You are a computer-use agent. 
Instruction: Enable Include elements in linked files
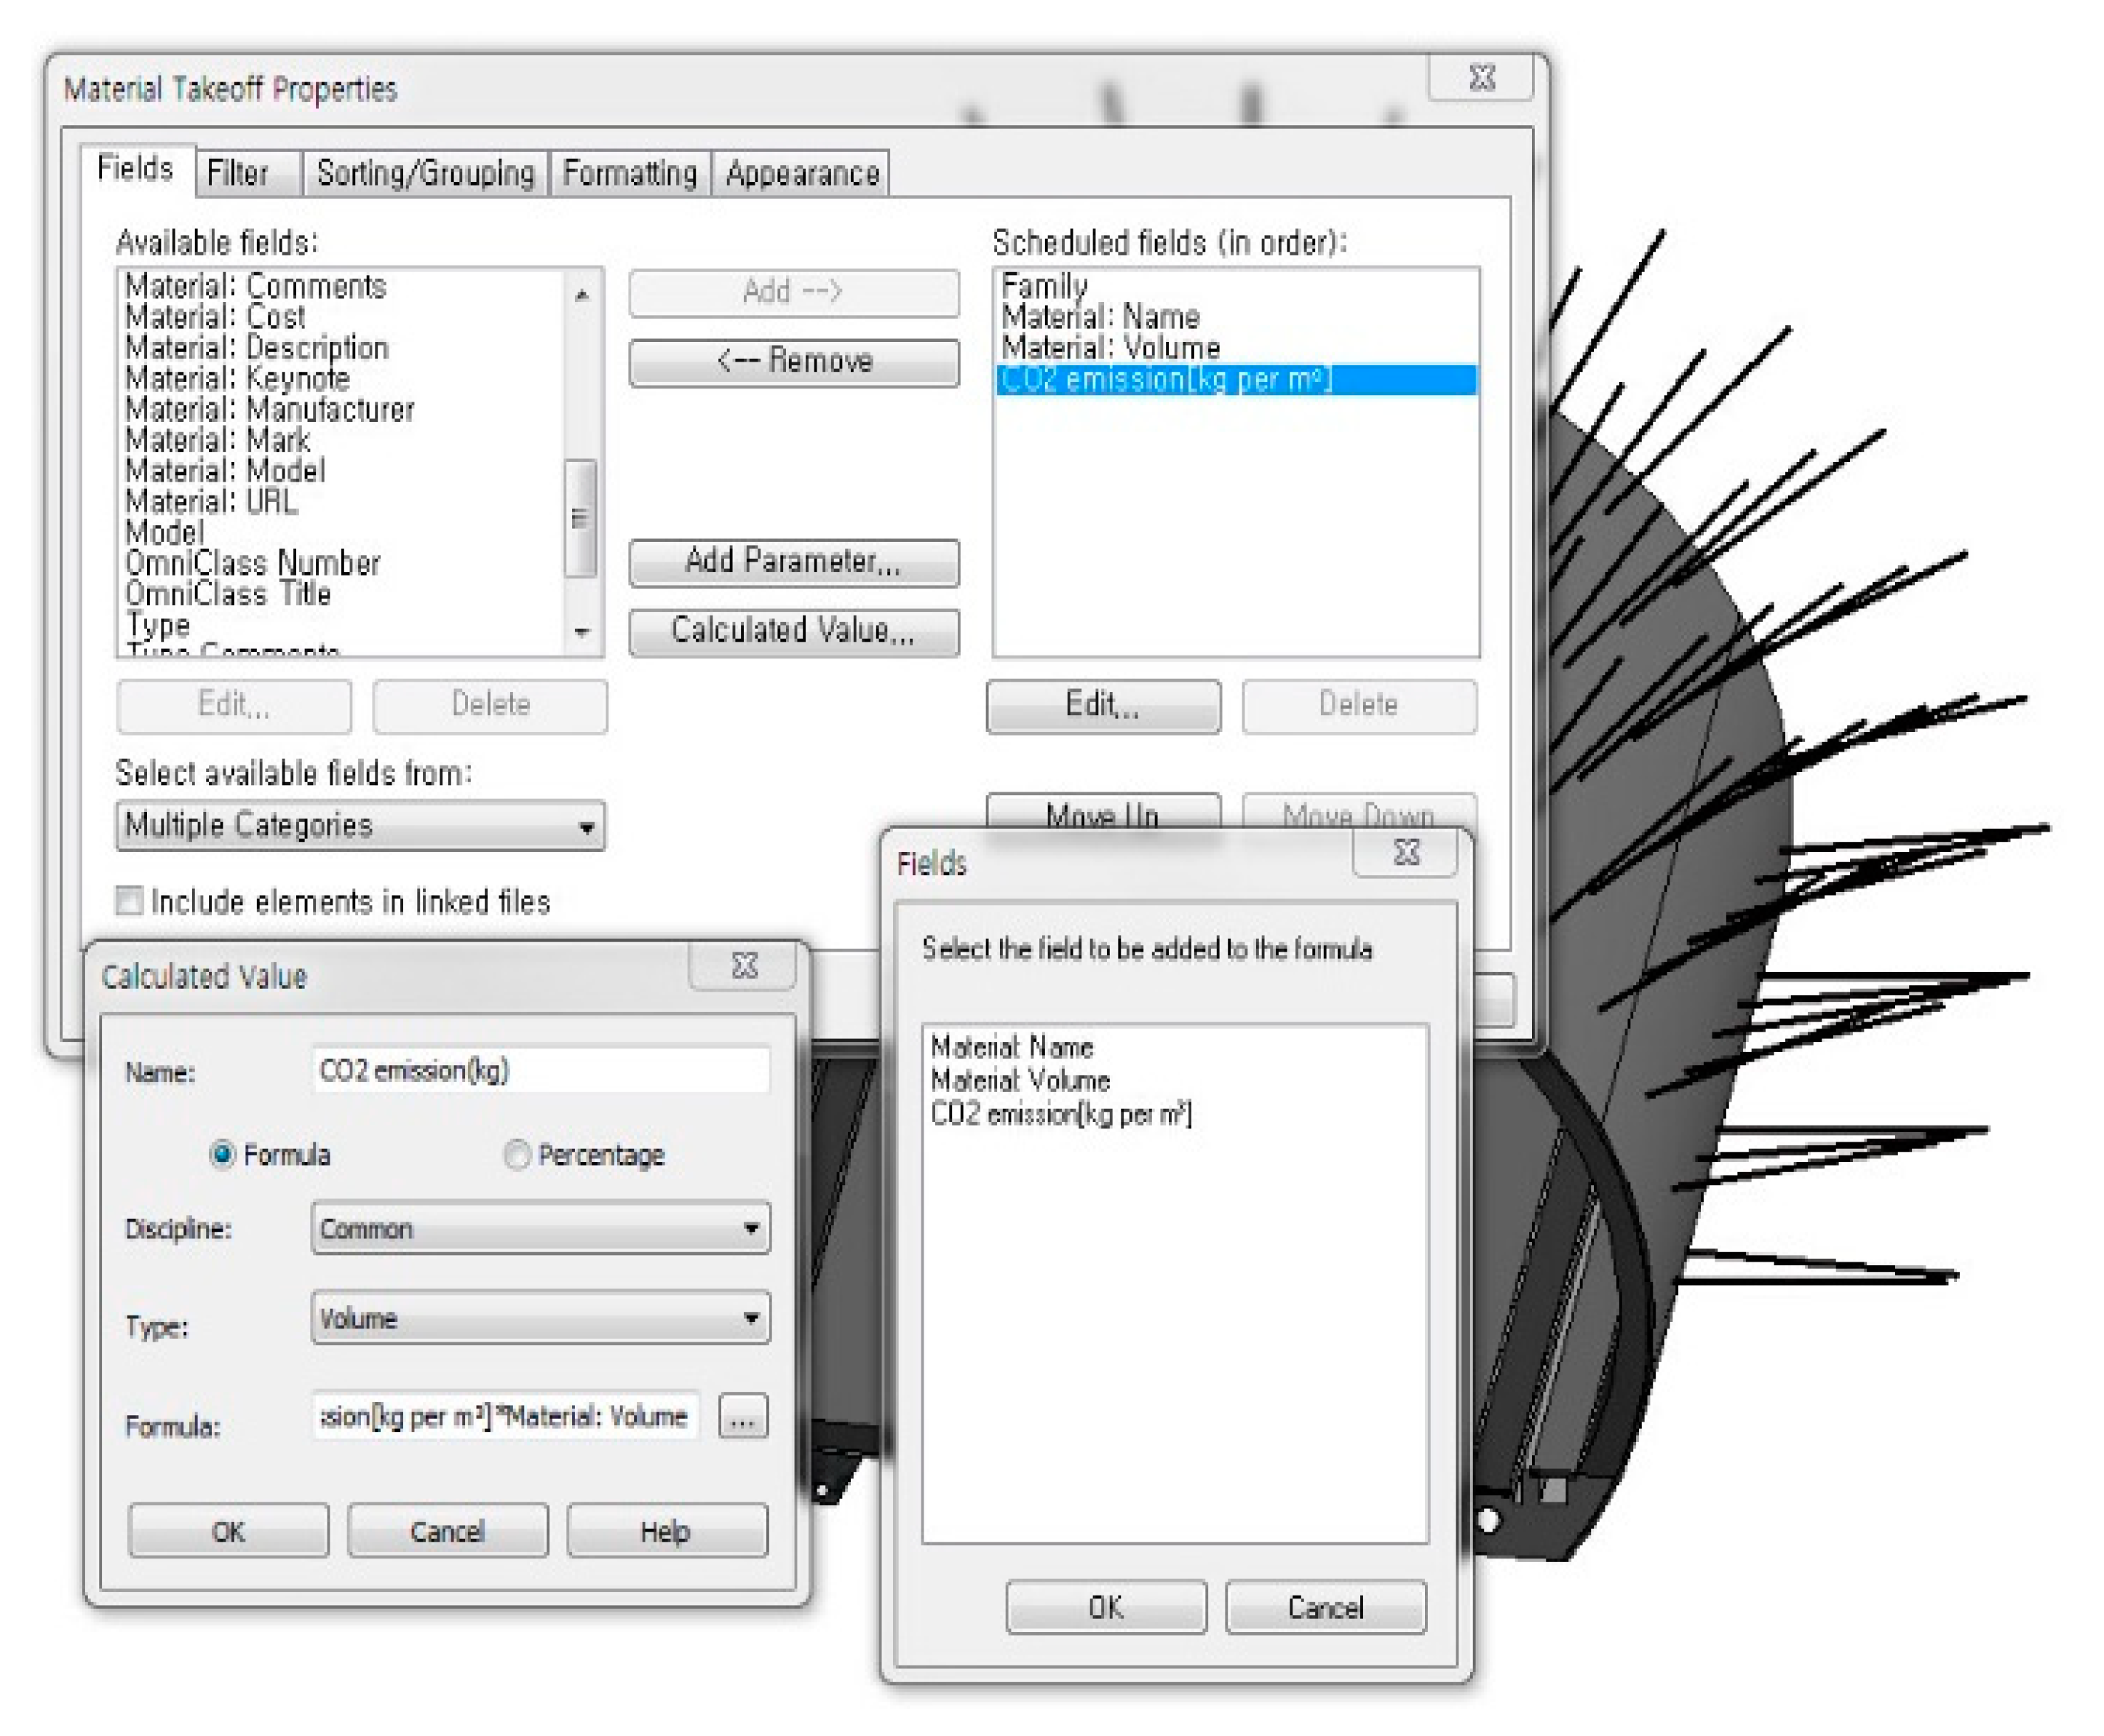(x=129, y=901)
